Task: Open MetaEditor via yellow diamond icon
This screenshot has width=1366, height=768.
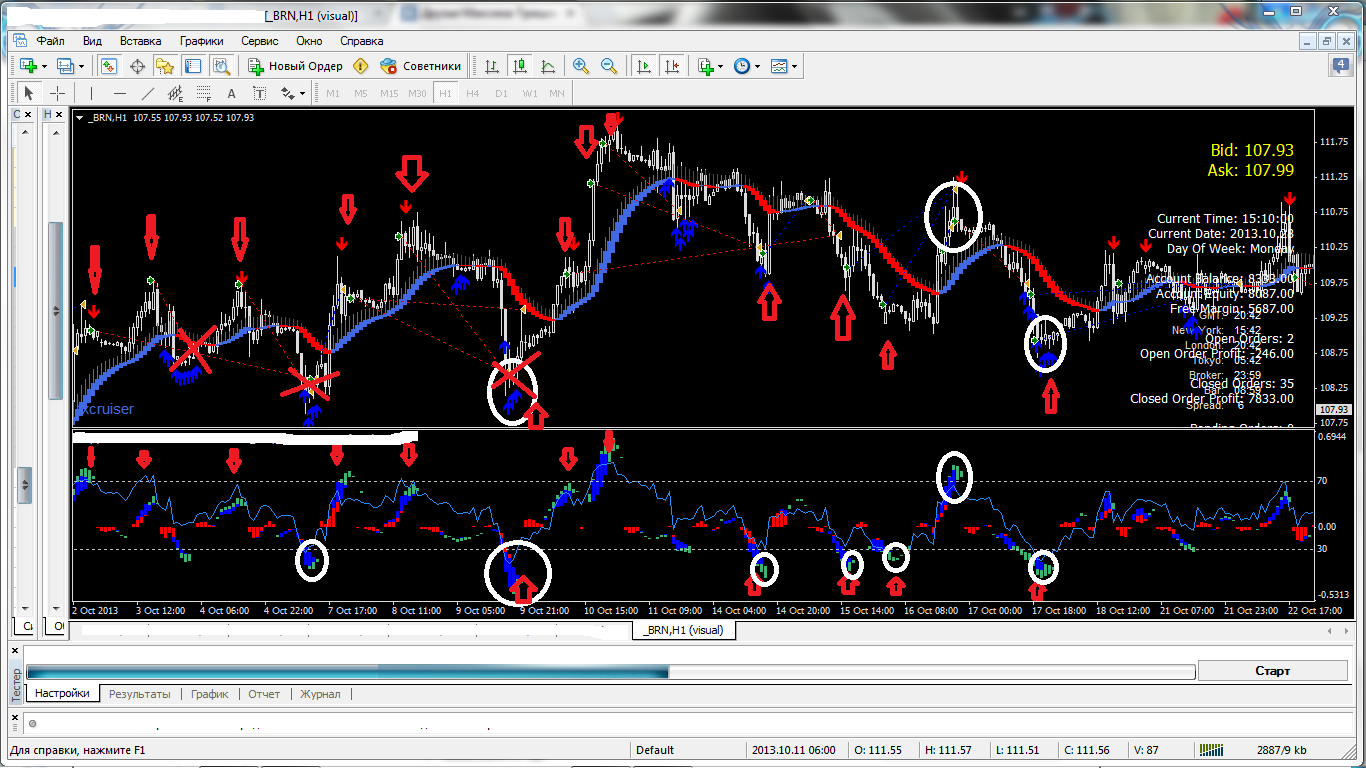Action: (361, 66)
